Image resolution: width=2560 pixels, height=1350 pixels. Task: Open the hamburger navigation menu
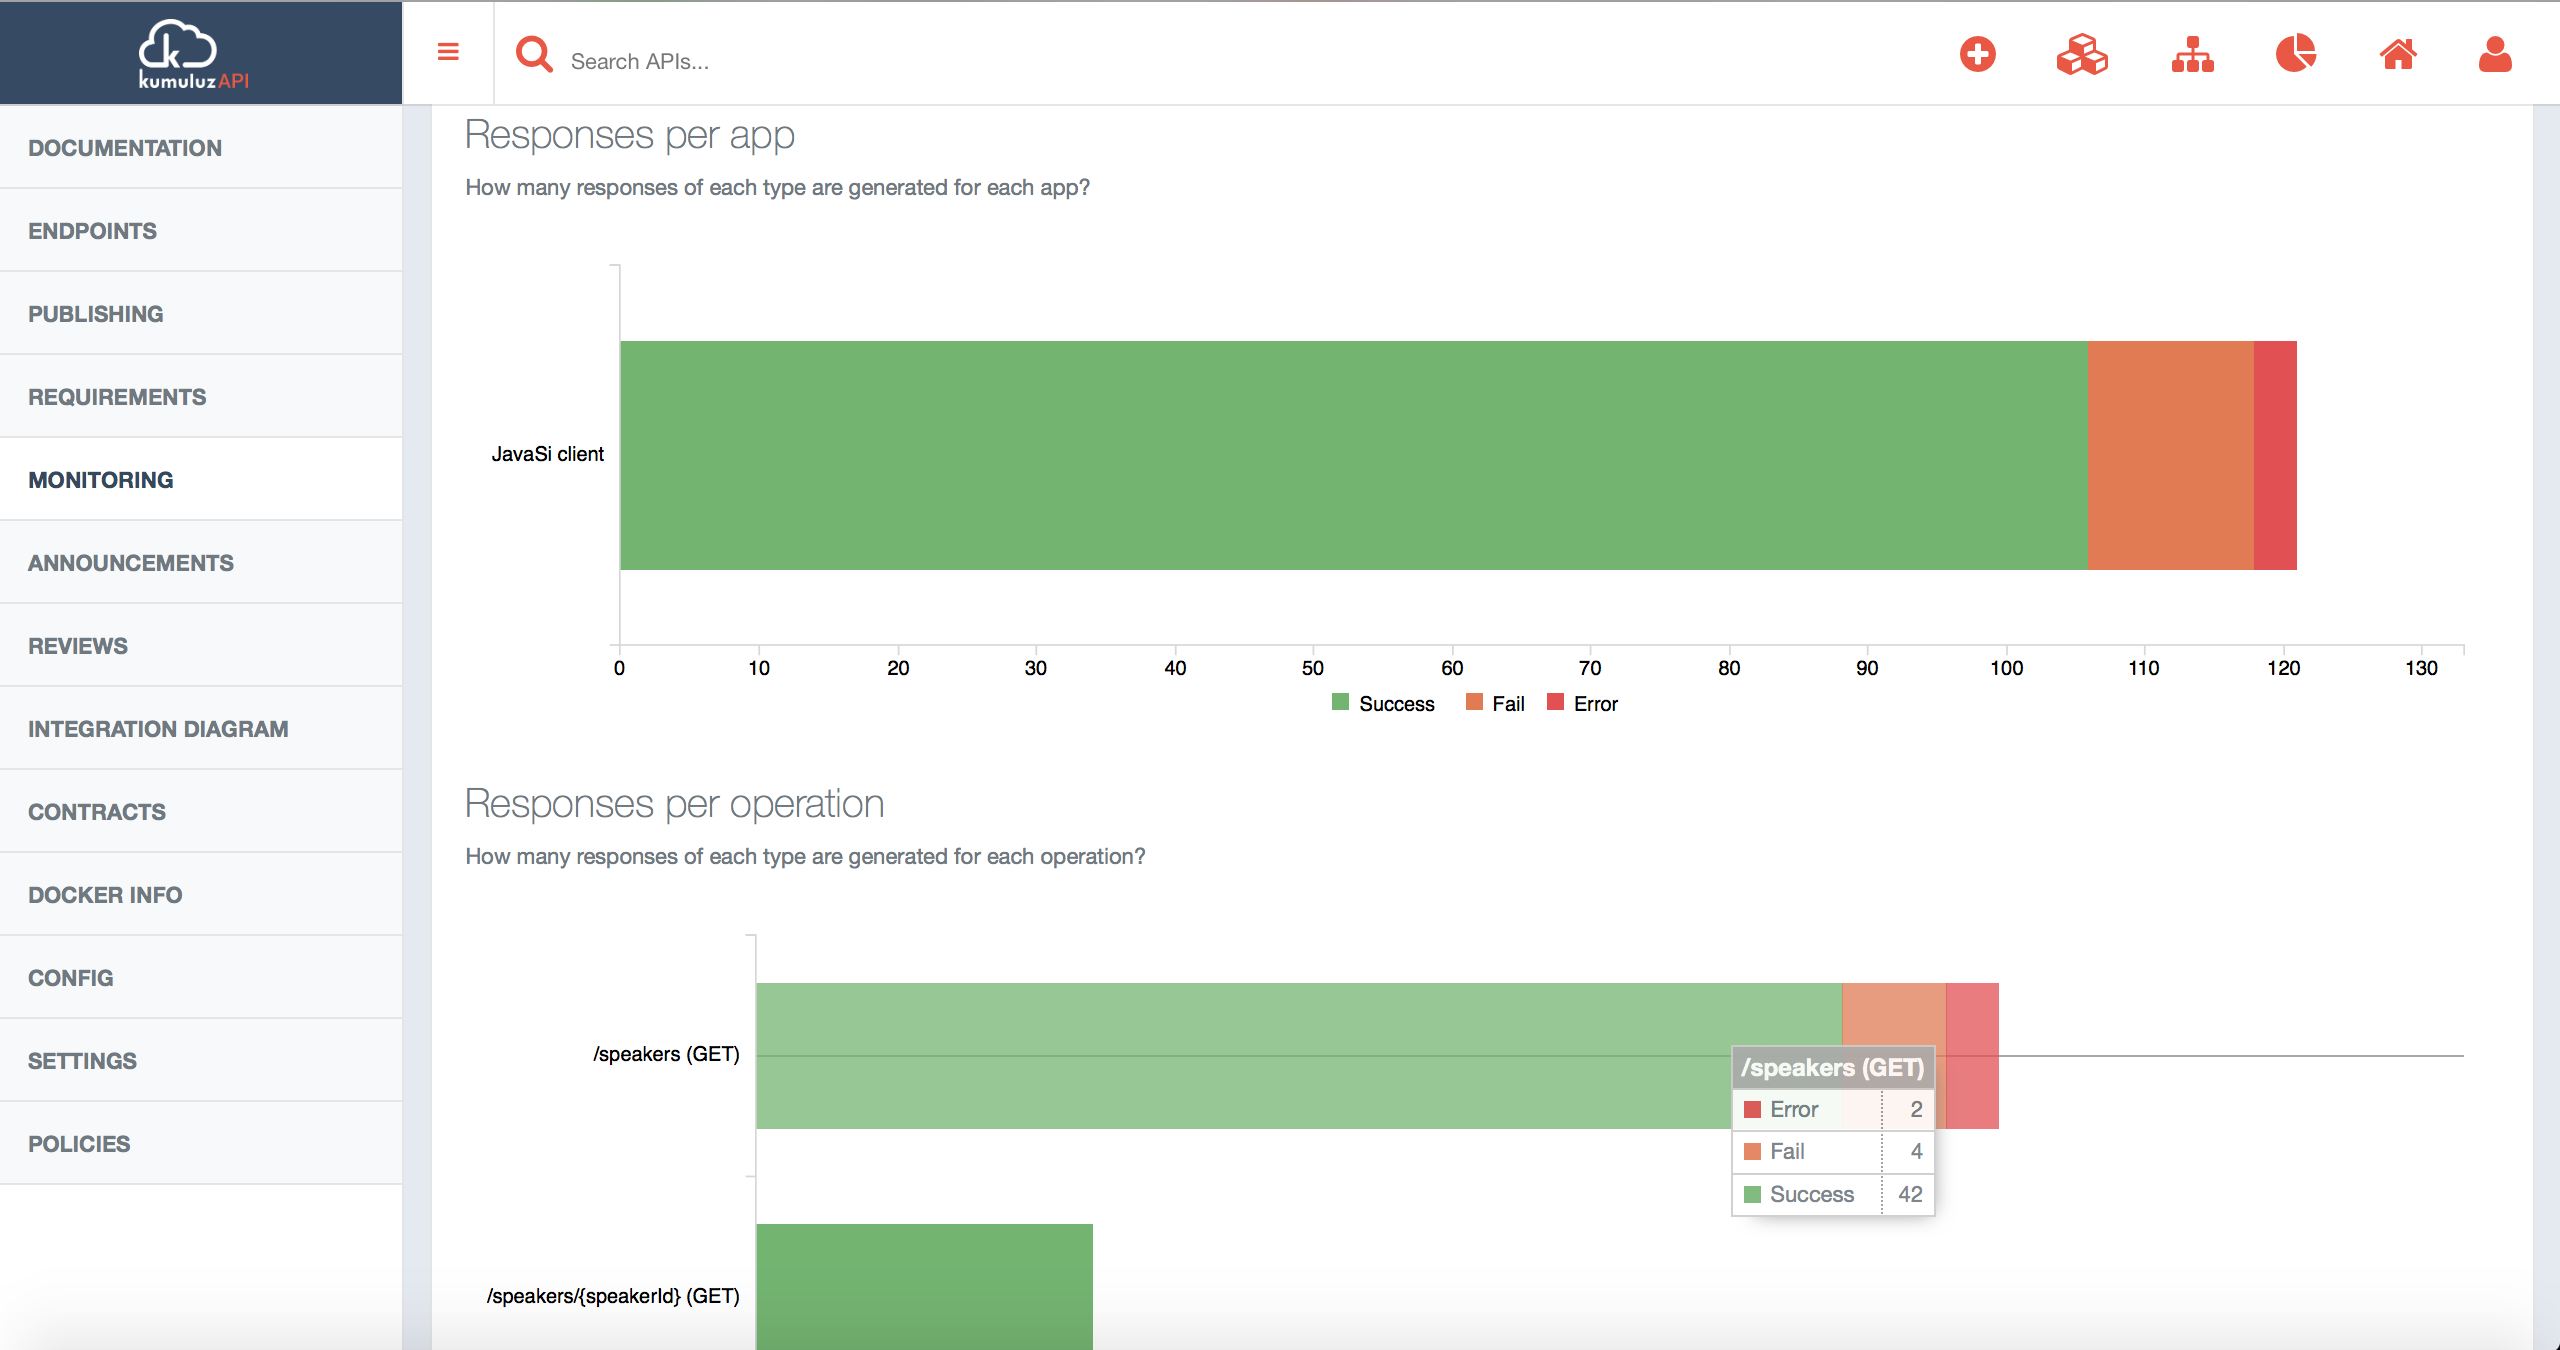(x=448, y=52)
